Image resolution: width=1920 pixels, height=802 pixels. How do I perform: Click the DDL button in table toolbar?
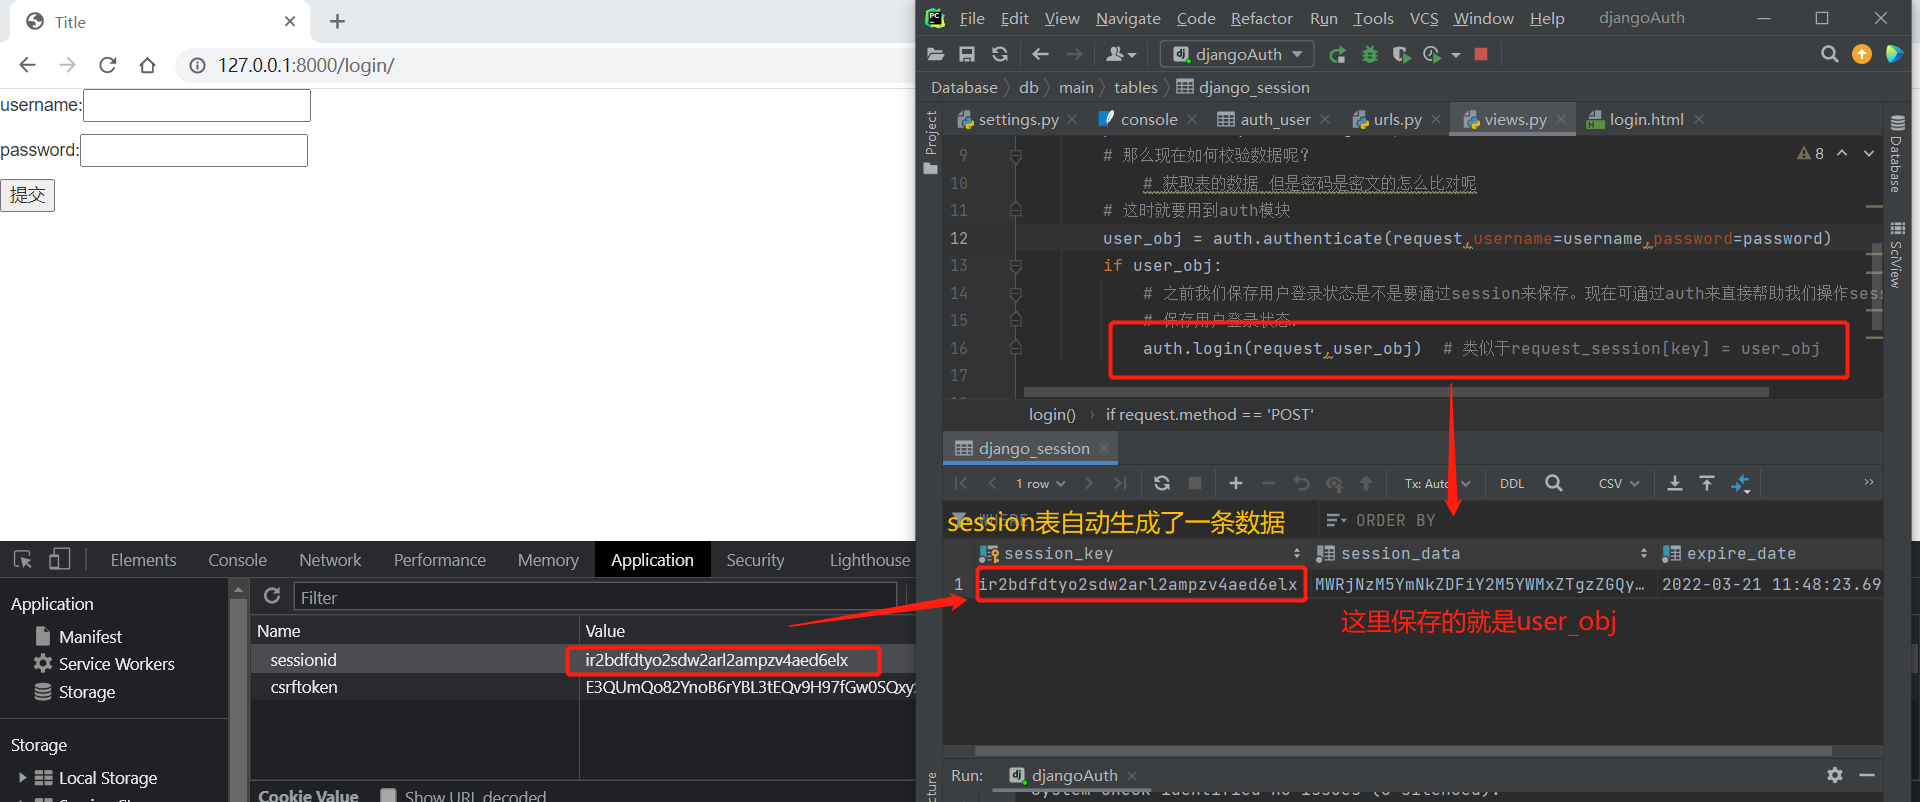pos(1512,483)
